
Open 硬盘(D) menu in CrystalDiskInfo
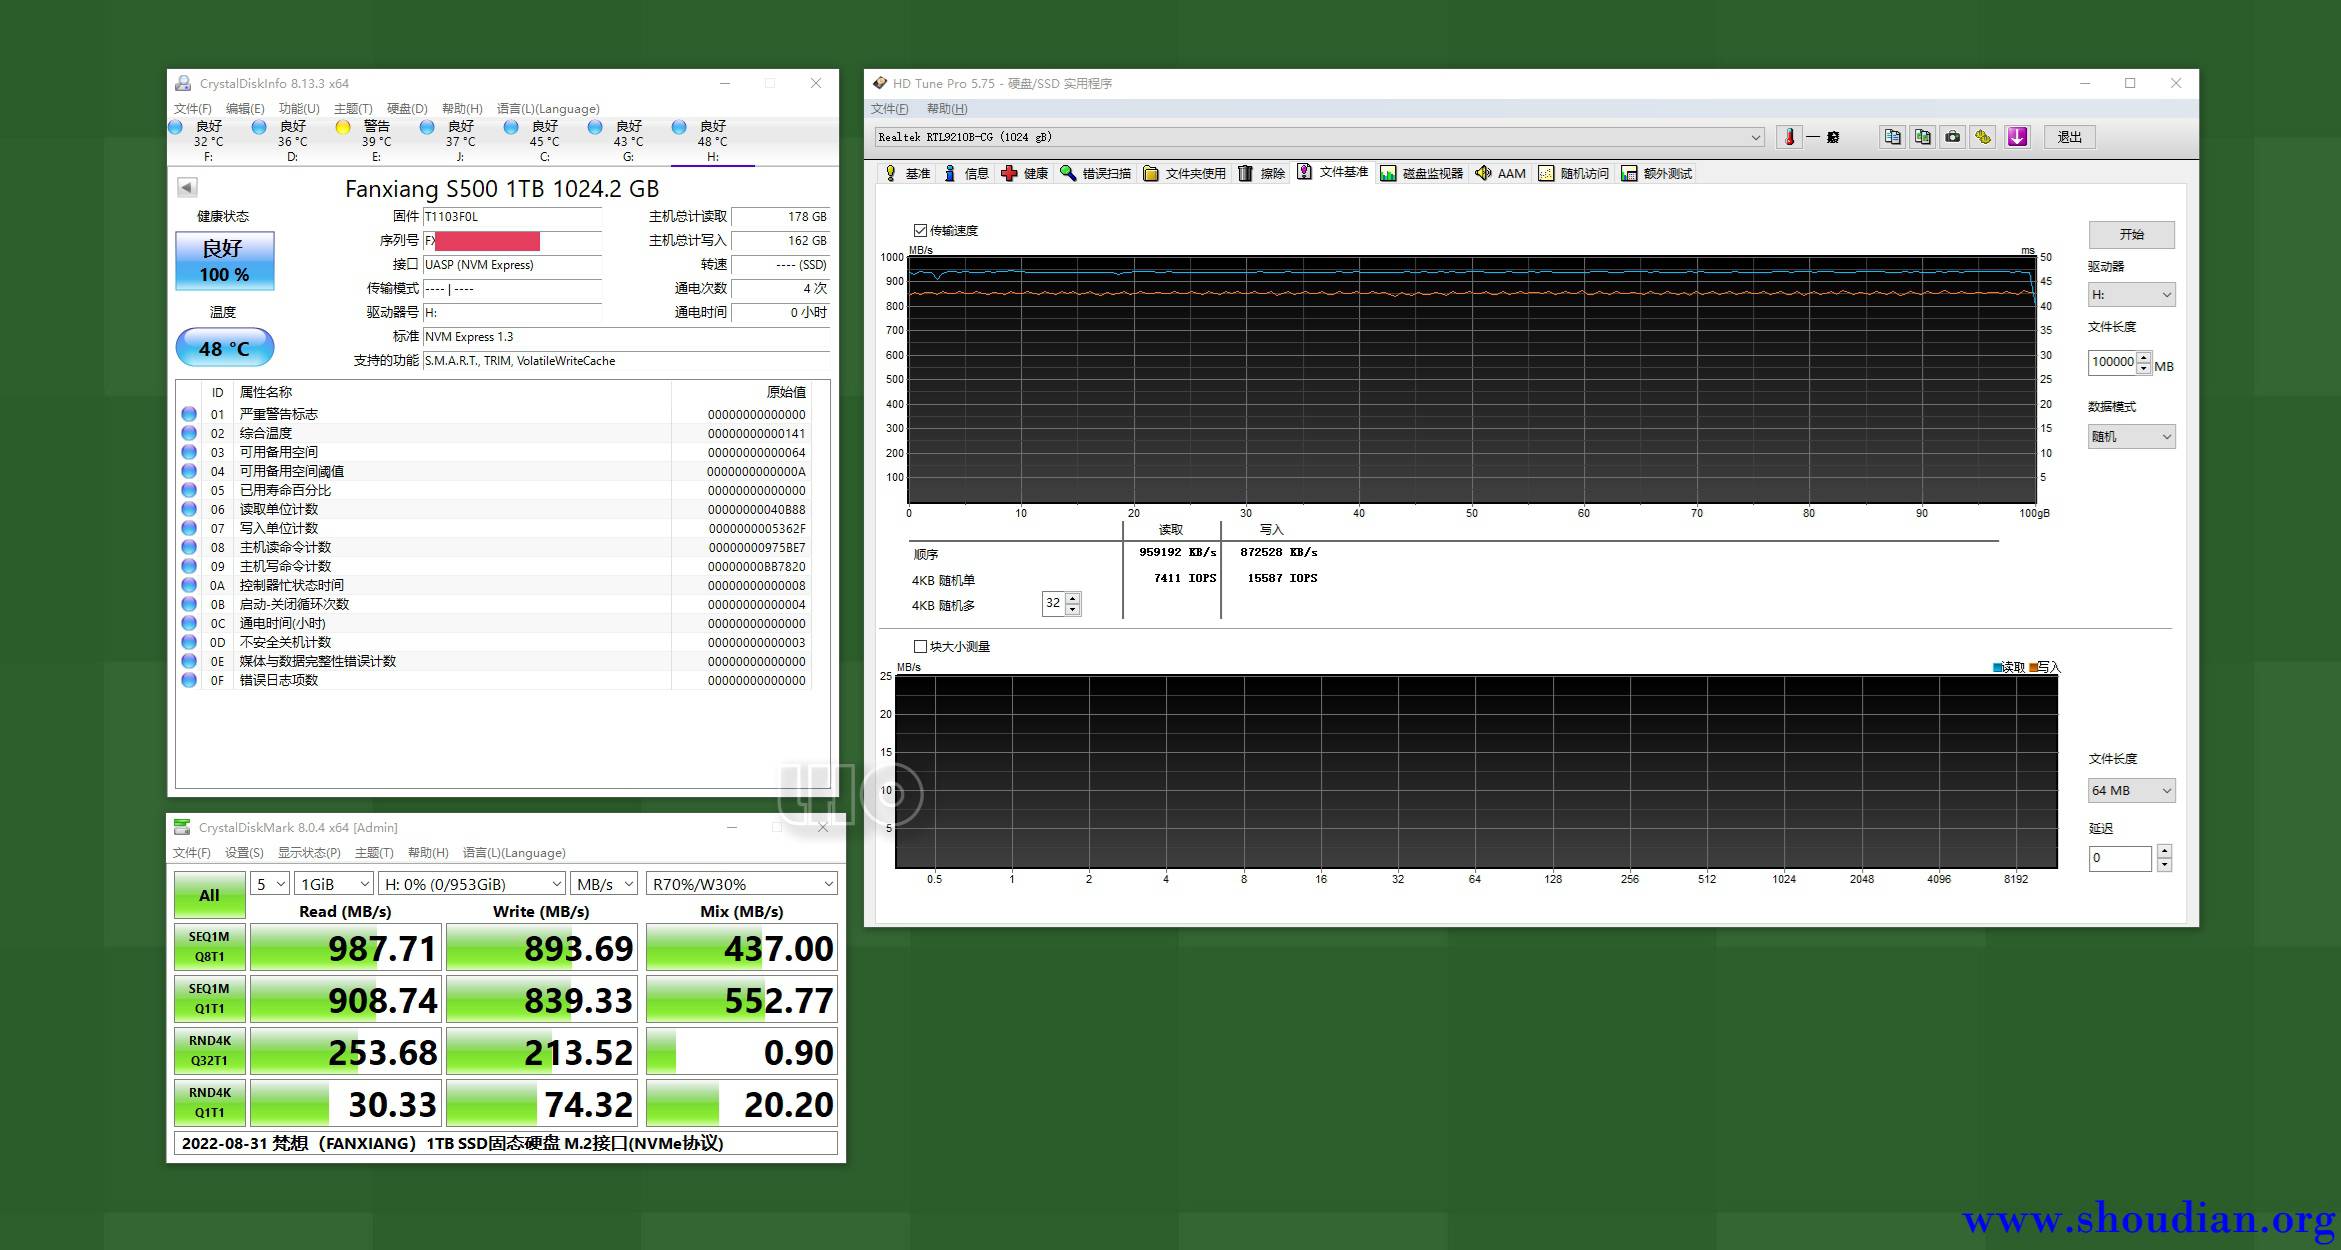click(407, 109)
